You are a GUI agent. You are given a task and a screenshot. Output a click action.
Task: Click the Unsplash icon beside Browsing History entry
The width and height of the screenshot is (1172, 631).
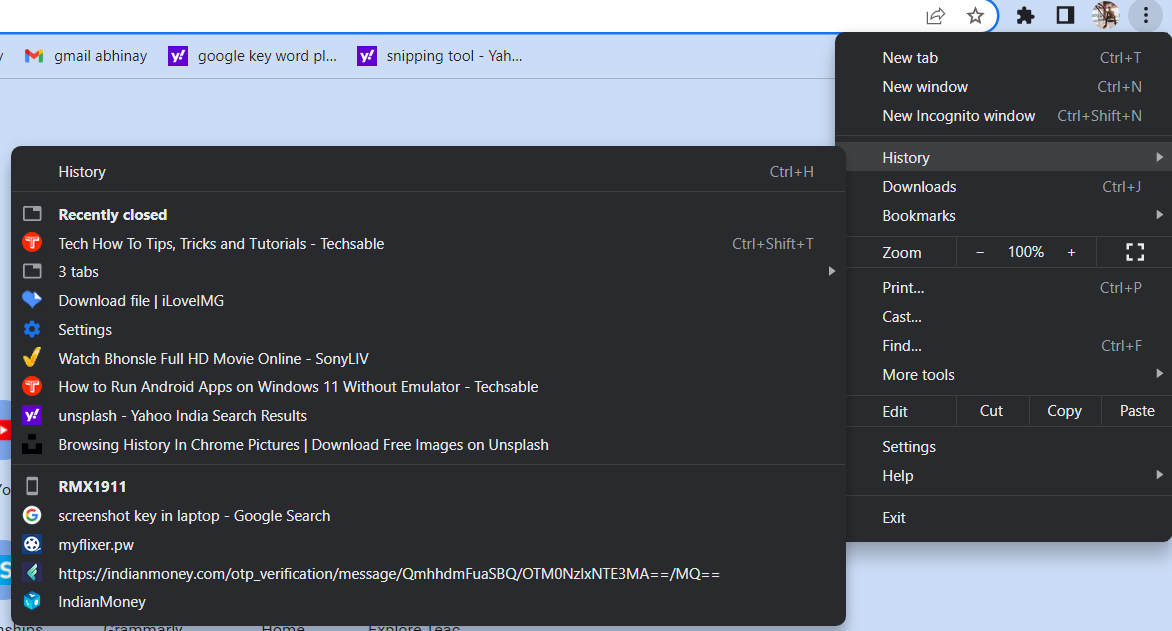(x=32, y=444)
